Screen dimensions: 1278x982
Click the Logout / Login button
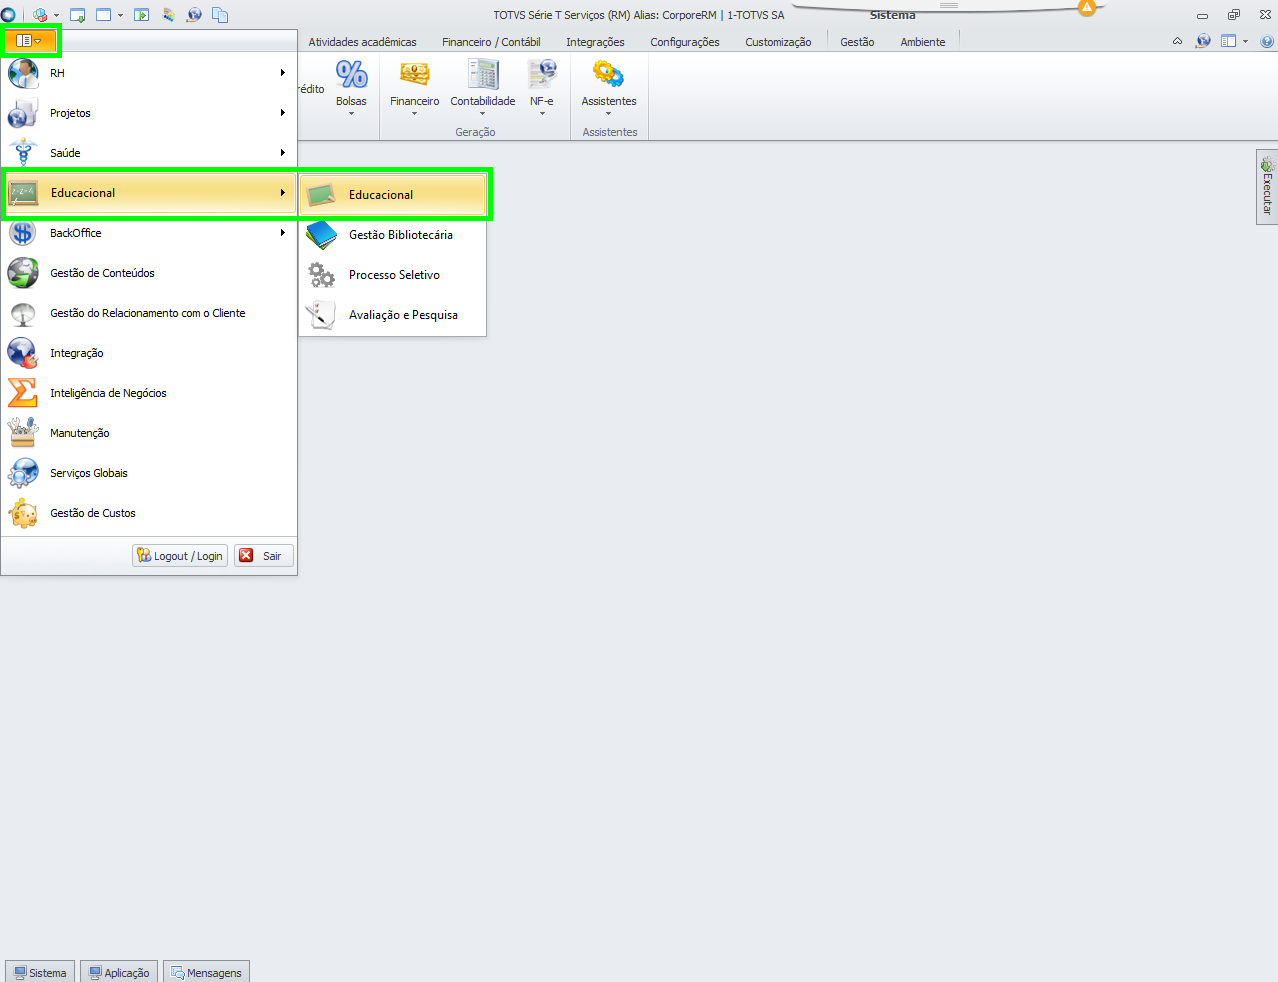click(180, 556)
